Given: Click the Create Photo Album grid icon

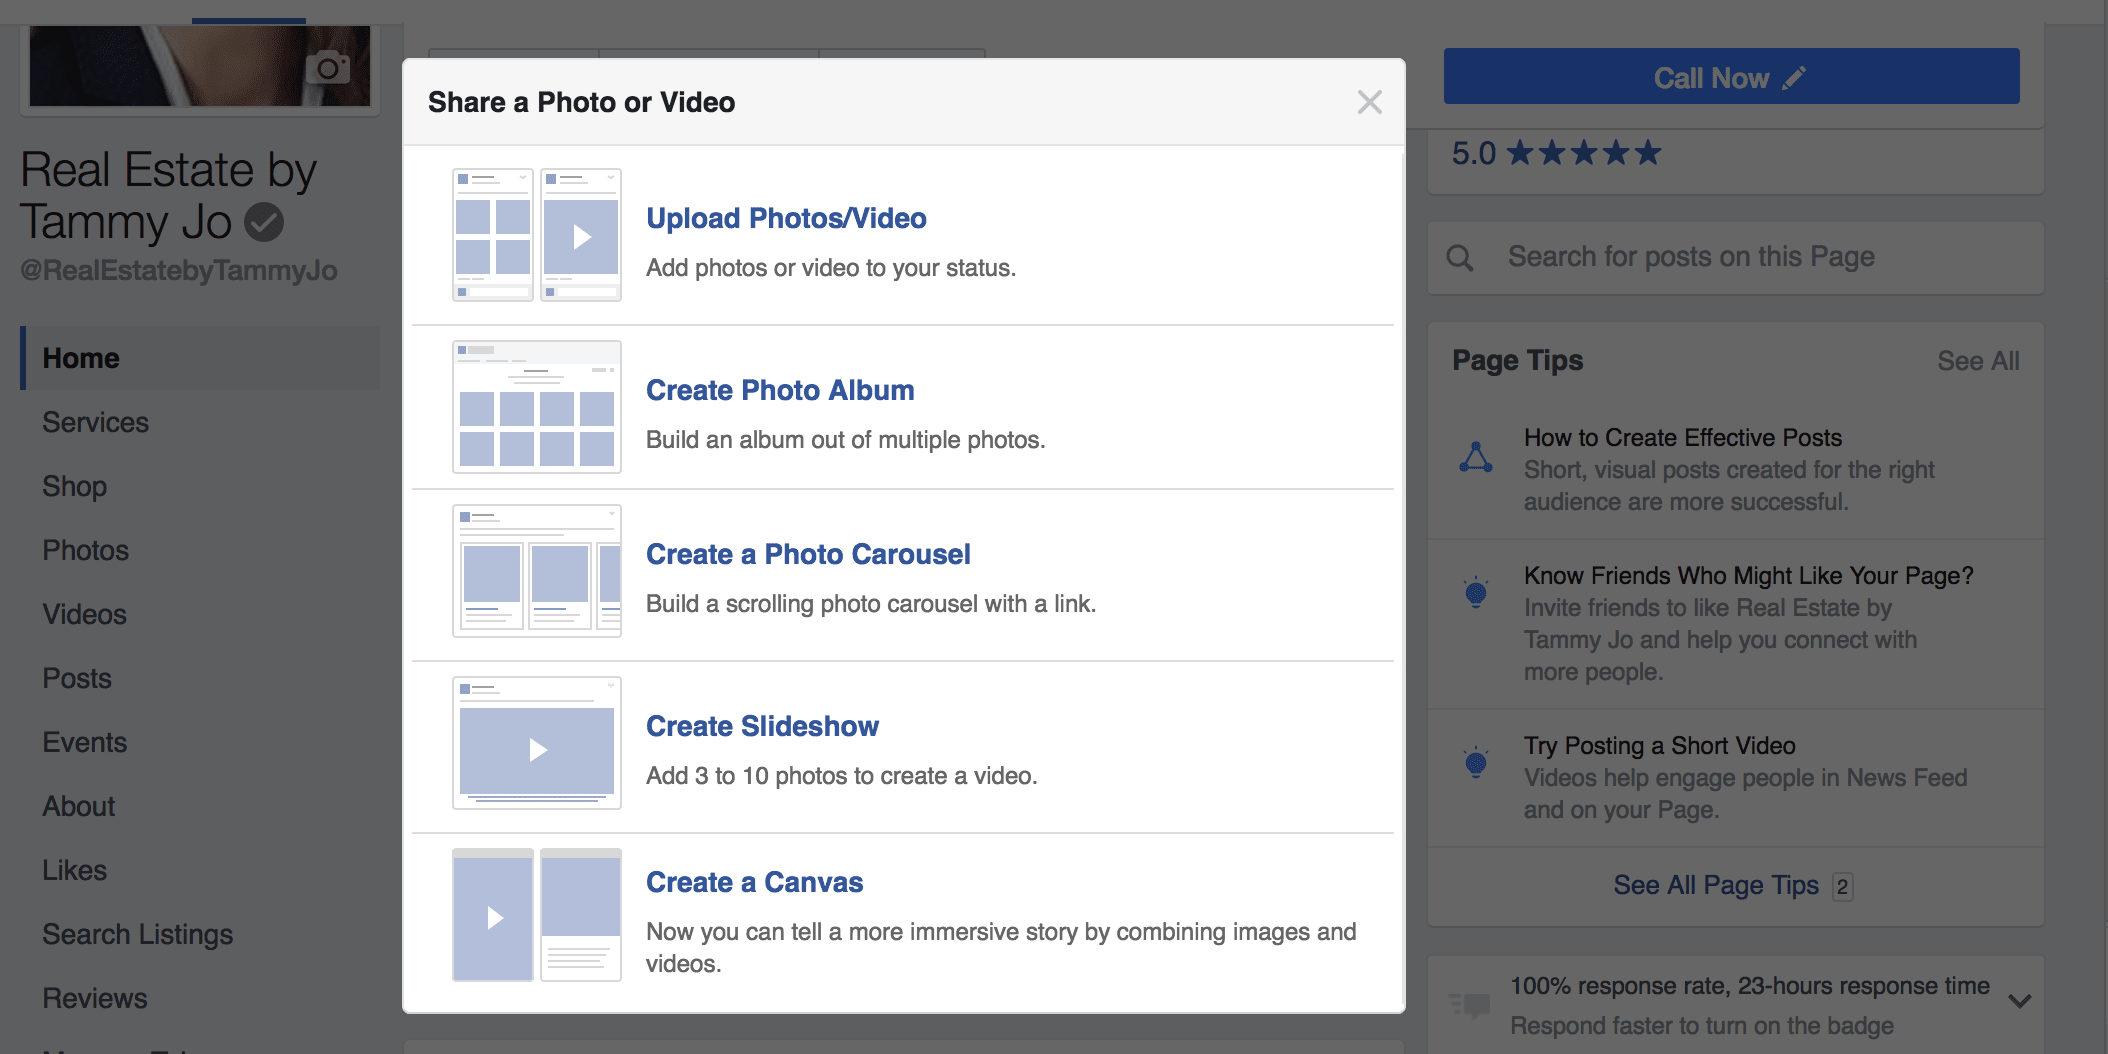Looking at the screenshot, I should click(x=536, y=407).
